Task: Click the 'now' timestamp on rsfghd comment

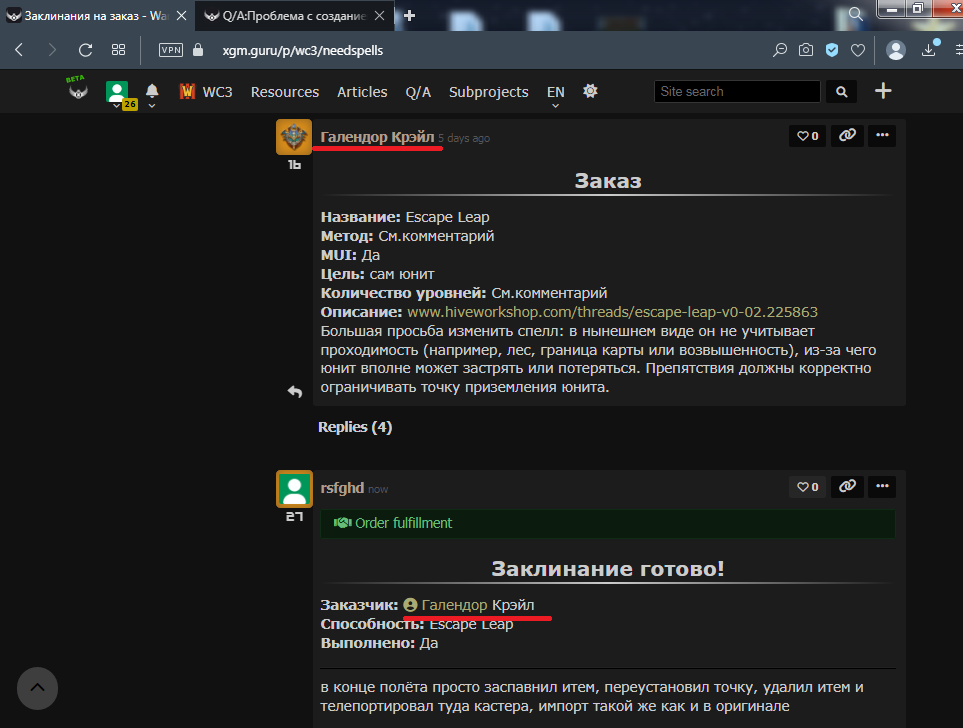Action: point(378,490)
